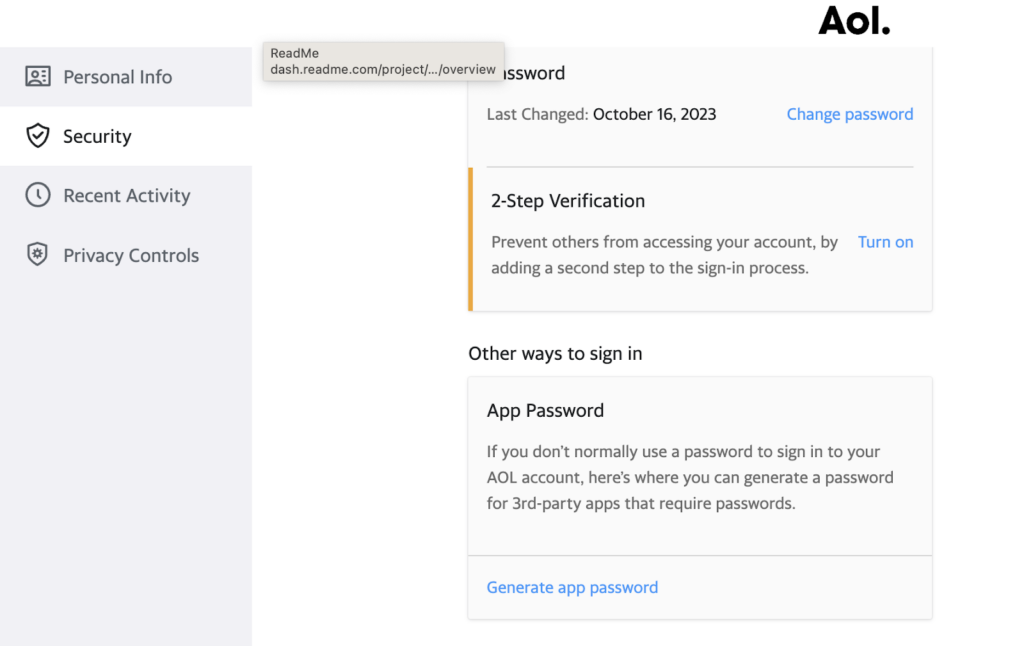Click the orange highlight bar beside 2-Step Verification
Image resolution: width=1024 pixels, height=646 pixels.
(x=470, y=237)
